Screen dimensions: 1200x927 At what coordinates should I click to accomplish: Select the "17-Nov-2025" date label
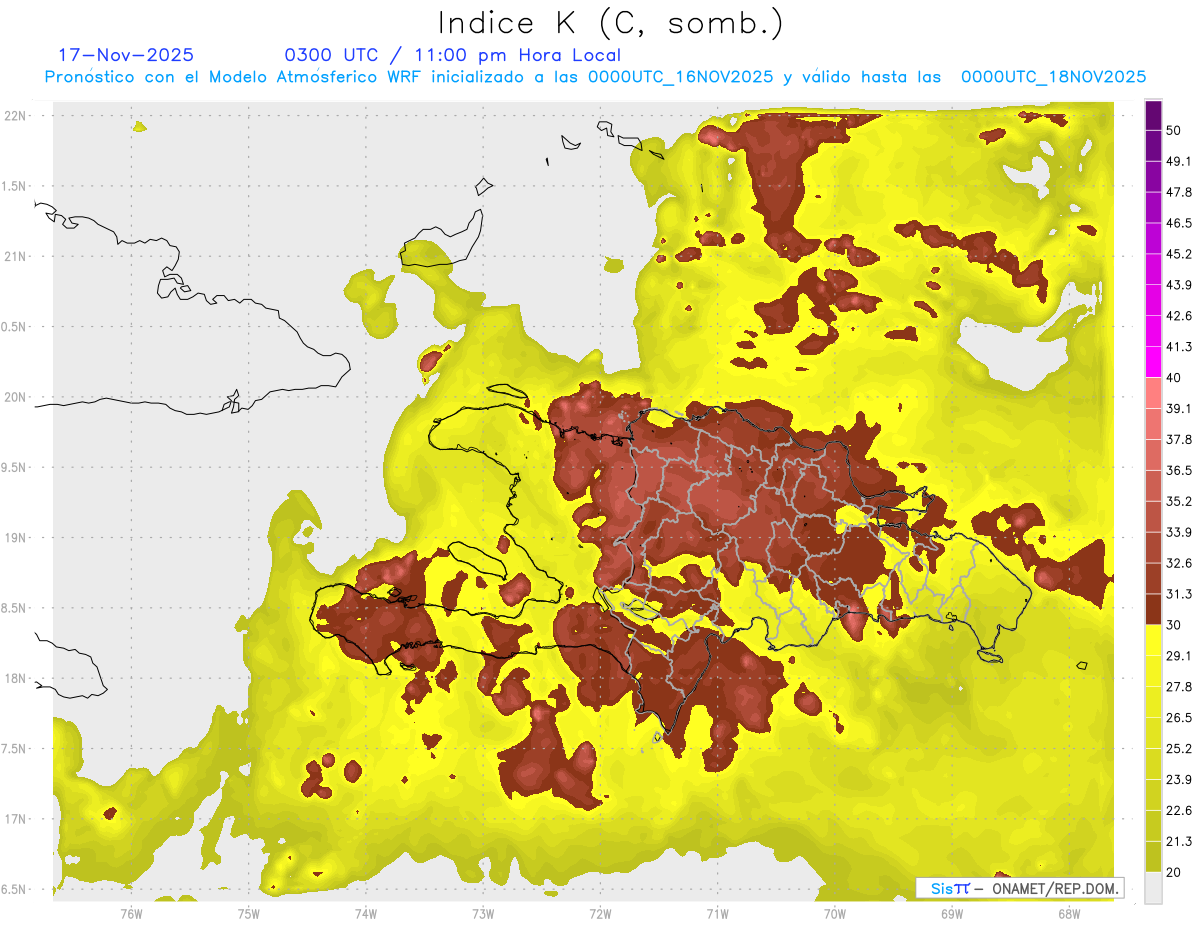coord(126,55)
